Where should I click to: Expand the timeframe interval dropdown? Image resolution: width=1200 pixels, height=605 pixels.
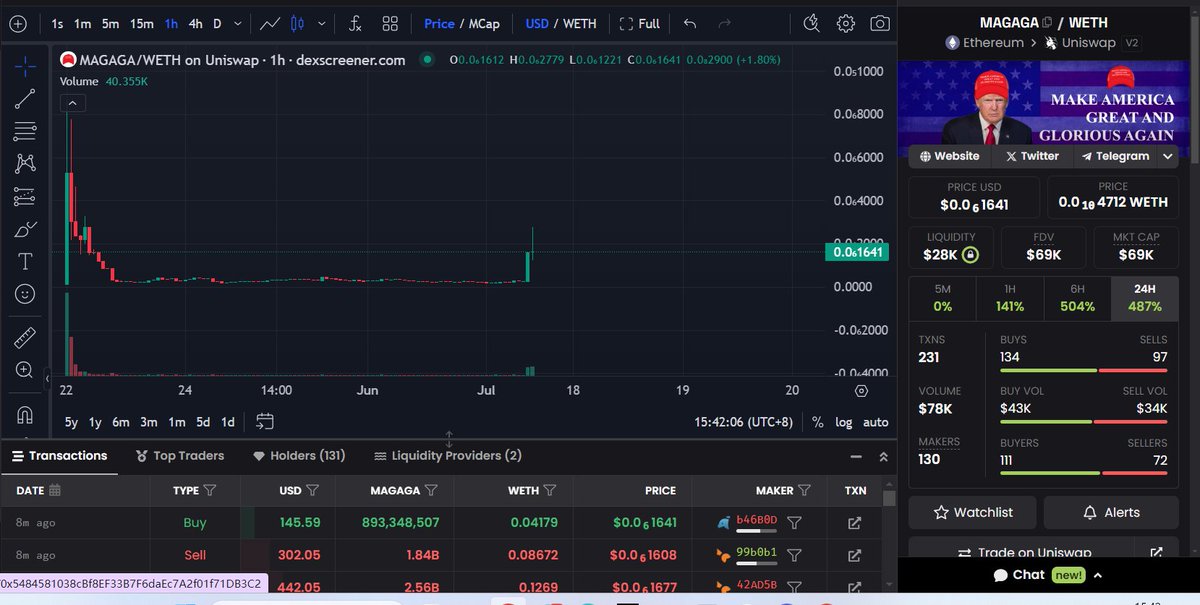(239, 23)
